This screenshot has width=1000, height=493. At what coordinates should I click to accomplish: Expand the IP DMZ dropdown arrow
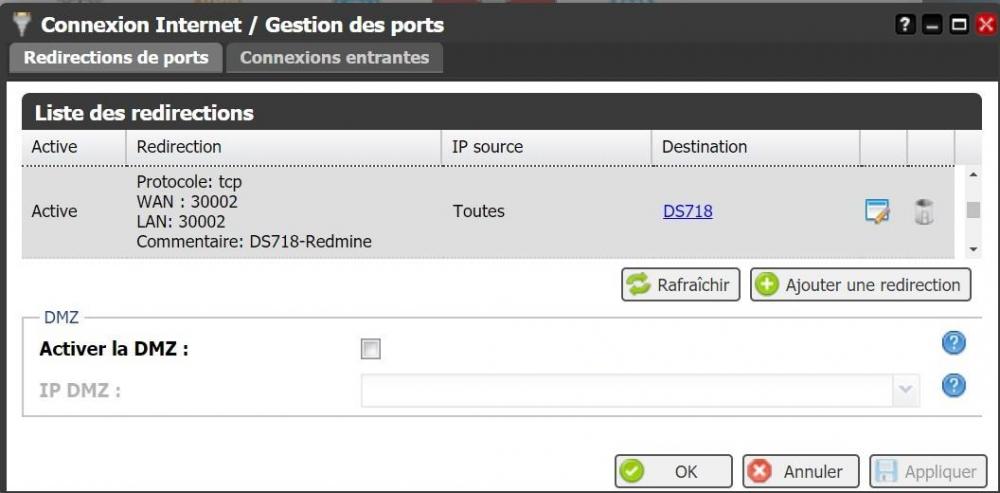tap(907, 390)
